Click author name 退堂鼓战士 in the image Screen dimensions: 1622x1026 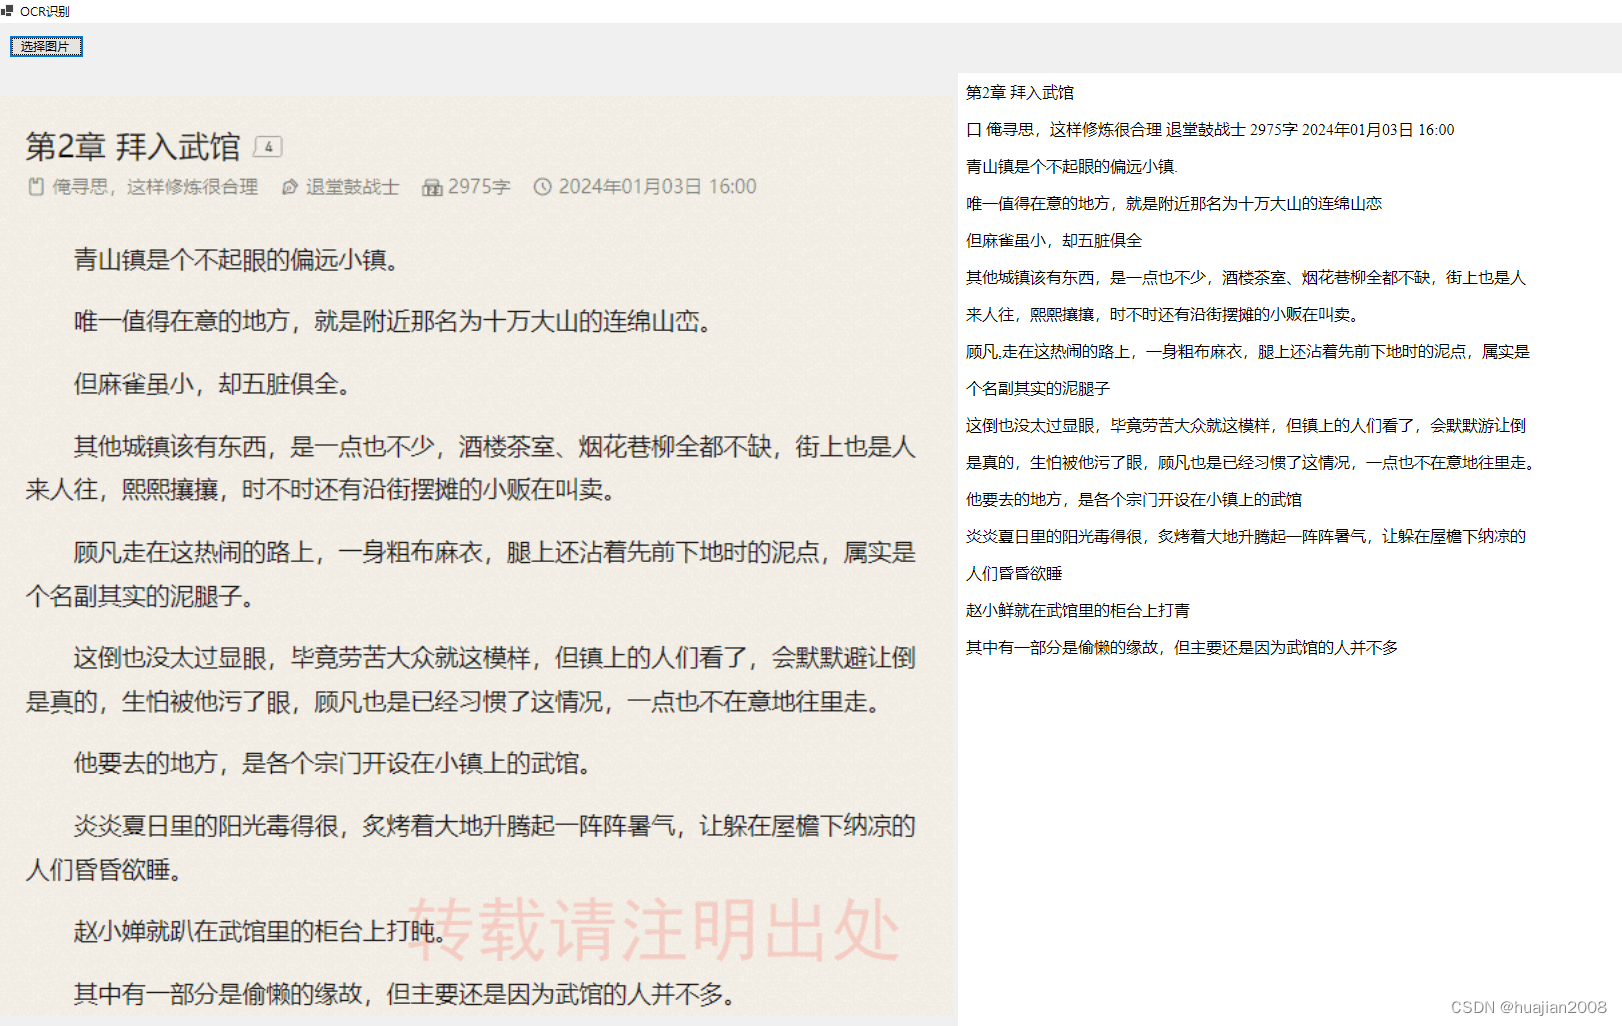pyautogui.click(x=352, y=187)
